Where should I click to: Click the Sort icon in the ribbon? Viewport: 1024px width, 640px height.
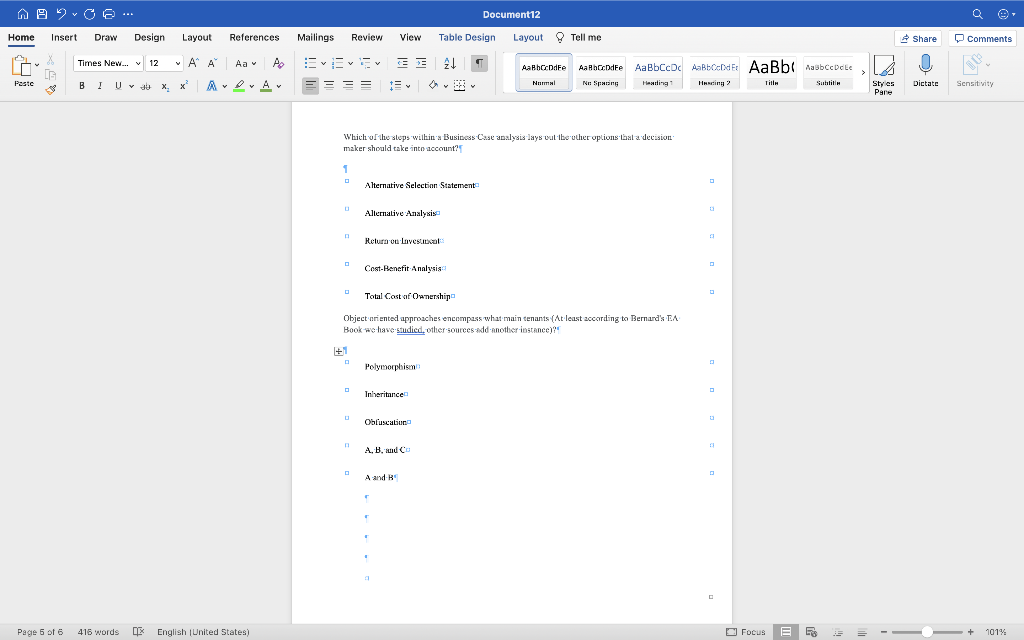[x=454, y=63]
